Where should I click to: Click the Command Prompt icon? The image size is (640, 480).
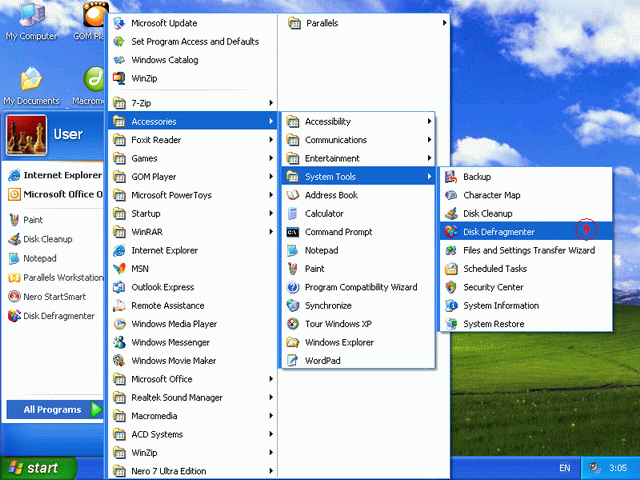click(x=292, y=232)
